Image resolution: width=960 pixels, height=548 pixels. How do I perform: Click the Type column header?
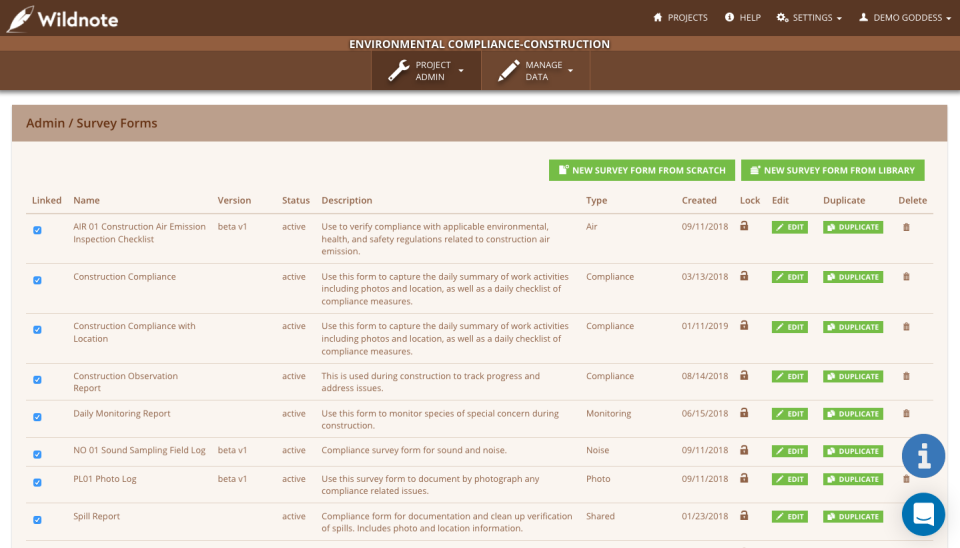(596, 200)
